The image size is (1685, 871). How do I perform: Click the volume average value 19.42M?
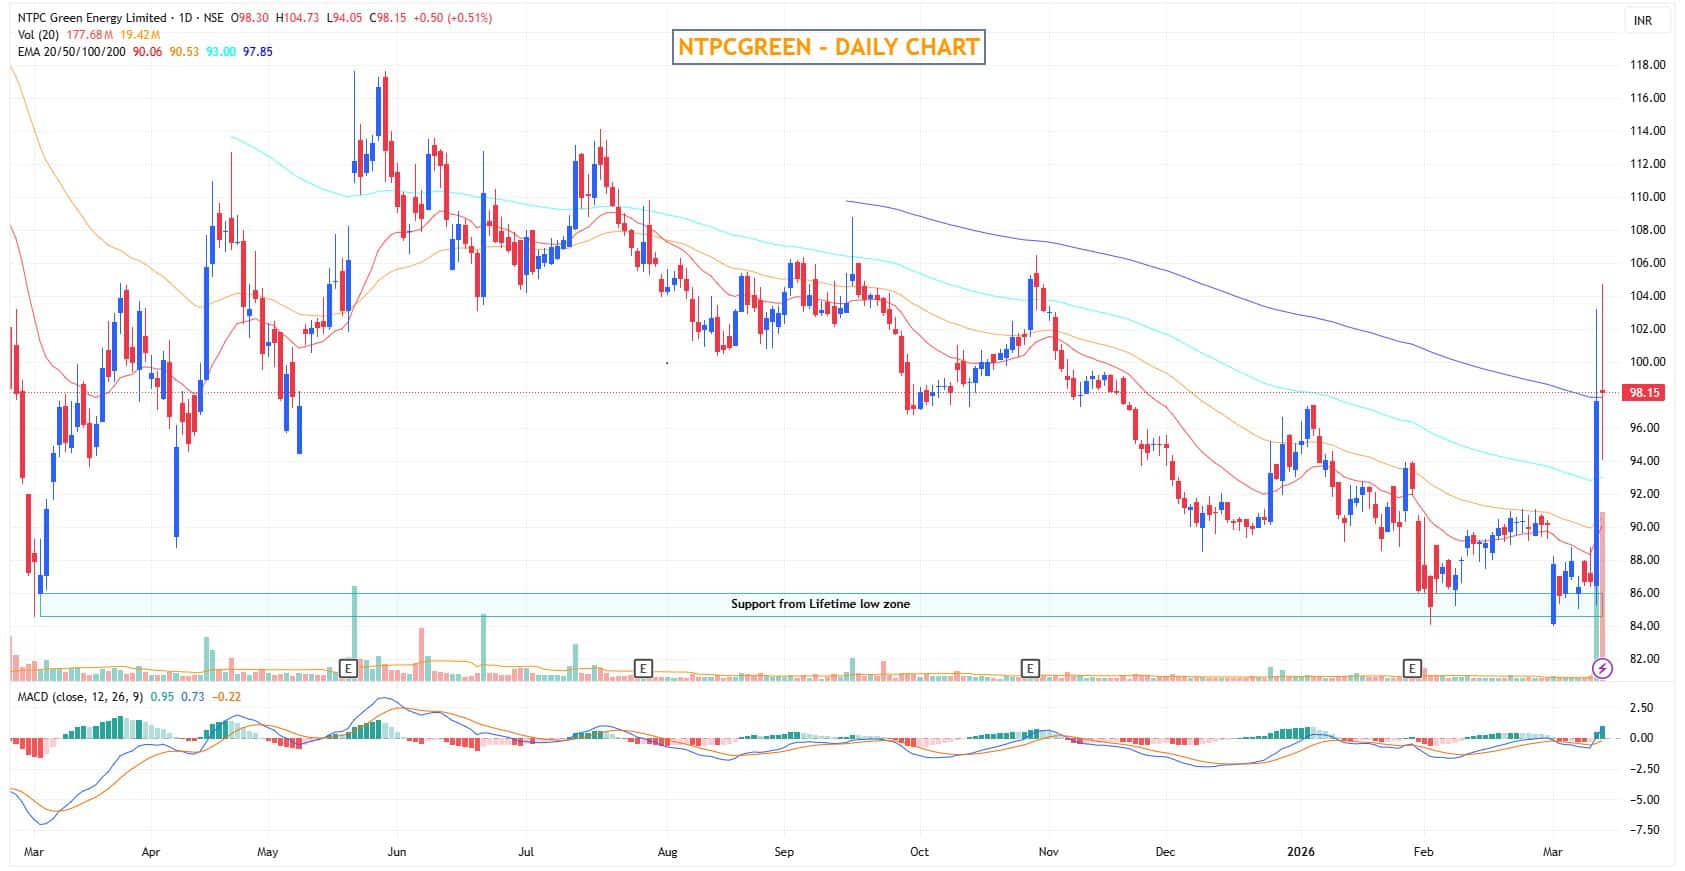(x=140, y=35)
